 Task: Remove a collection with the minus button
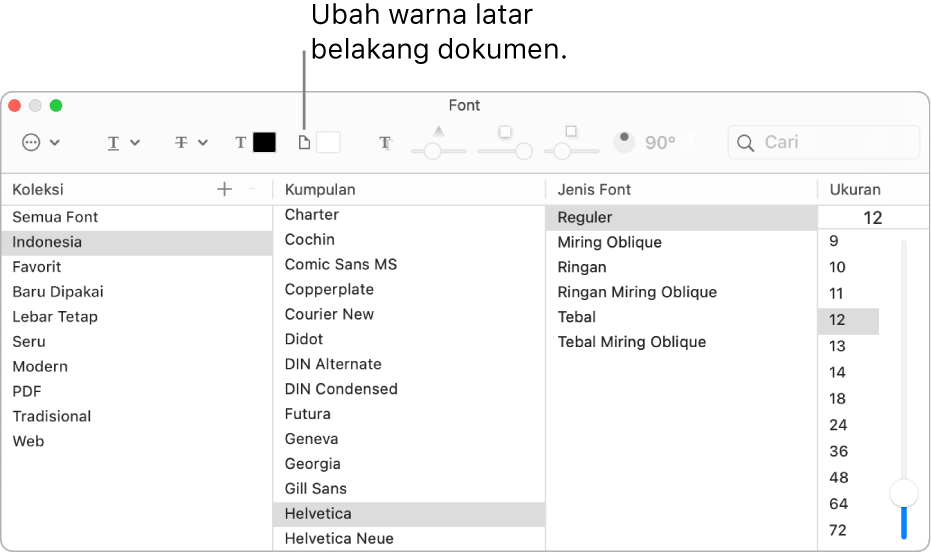251,189
